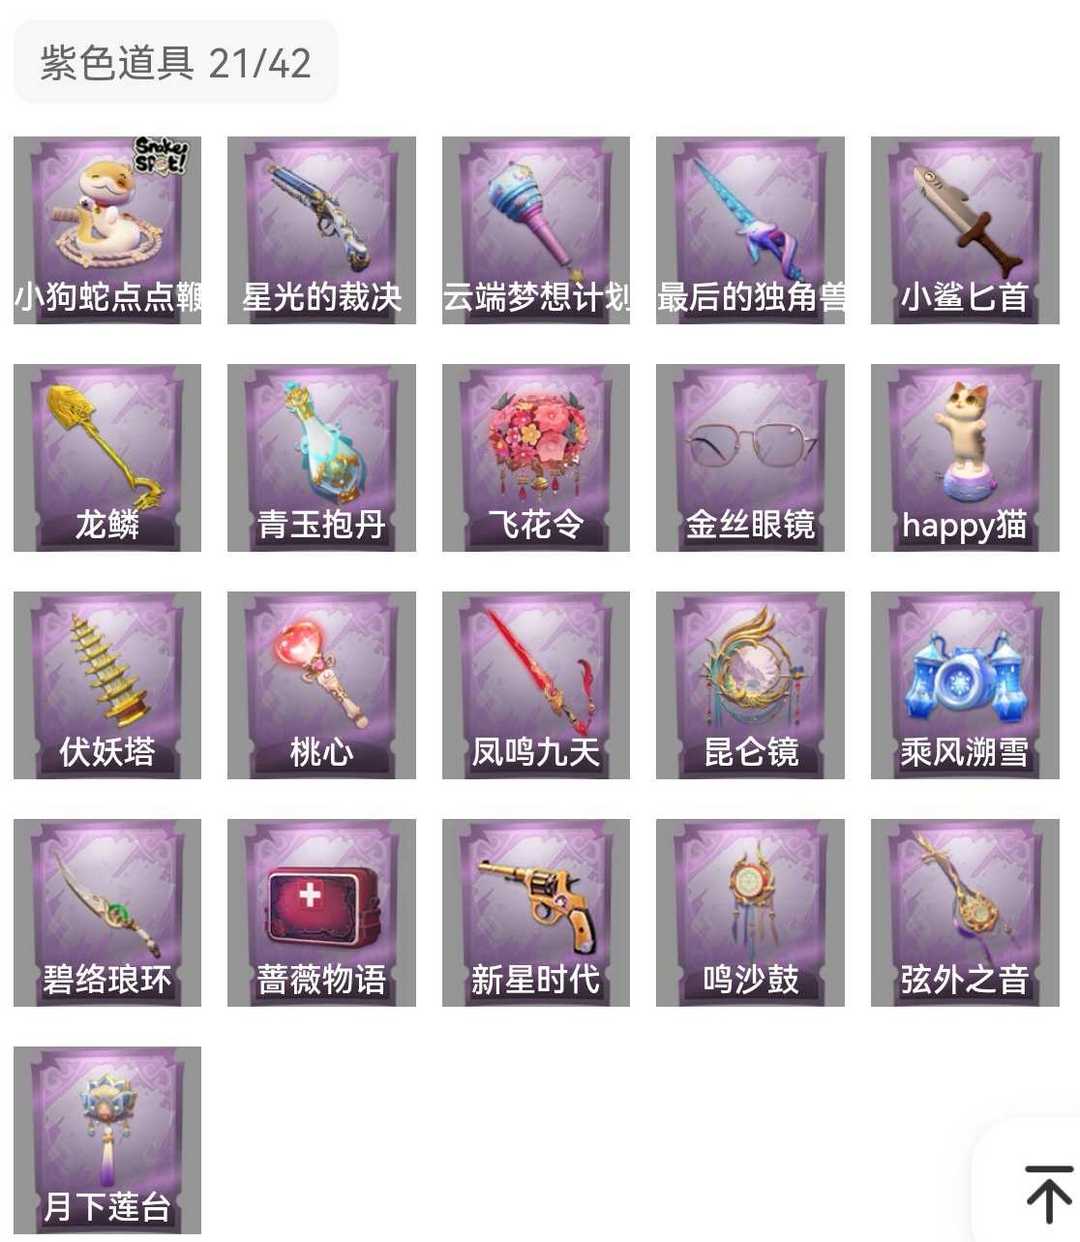The height and width of the screenshot is (1242, 1080).
Task: Select the 小鲨匕首 shark dagger
Action: point(965,230)
